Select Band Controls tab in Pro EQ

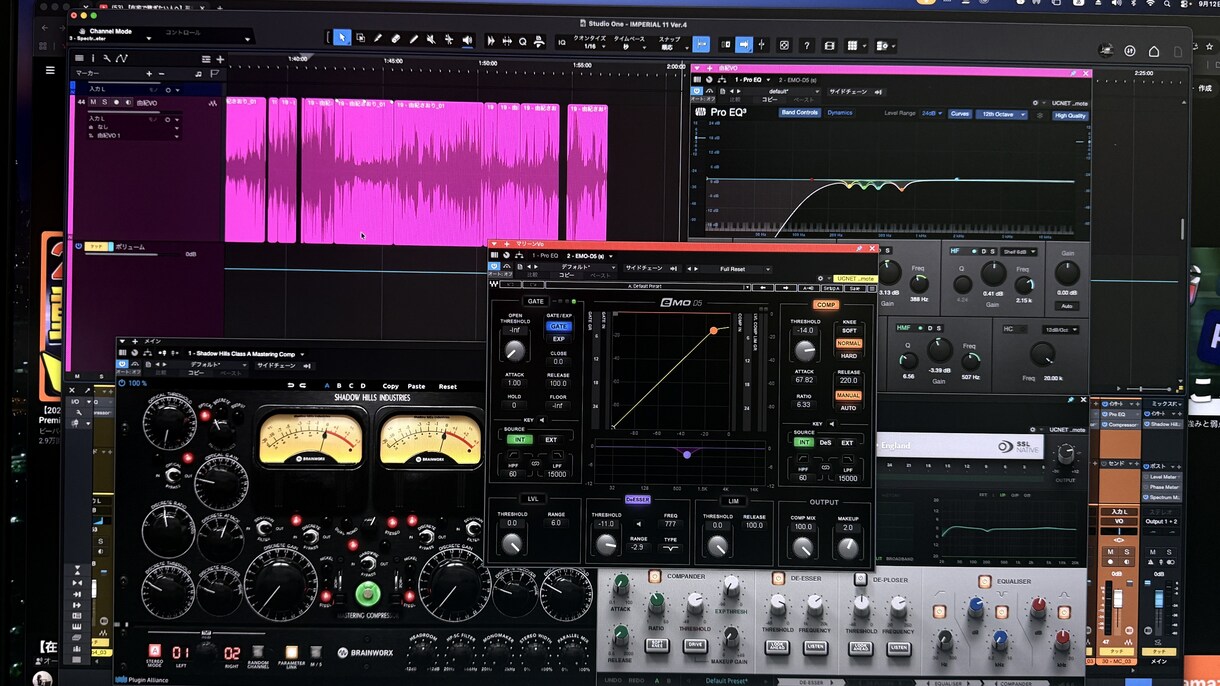800,113
